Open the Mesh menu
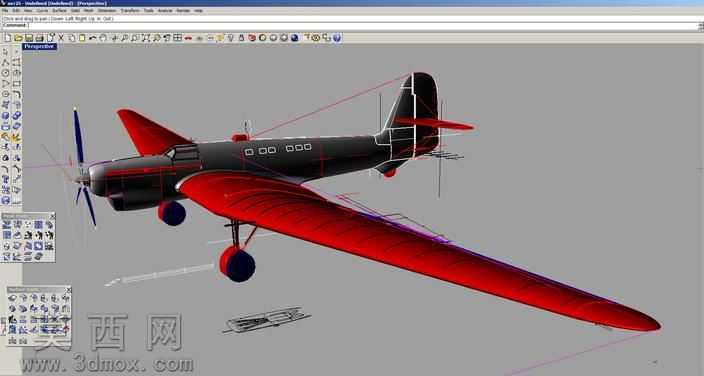704x376 pixels. click(x=89, y=10)
